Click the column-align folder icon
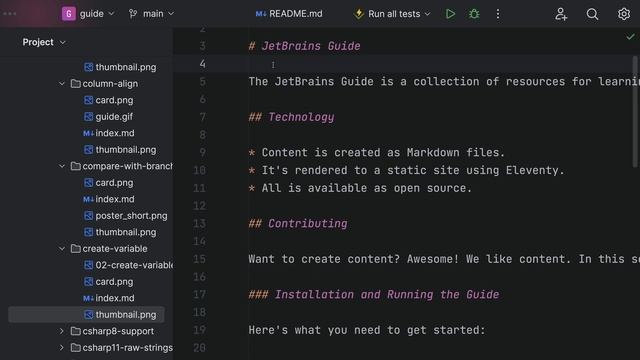This screenshot has height=360, width=640. click(76, 84)
